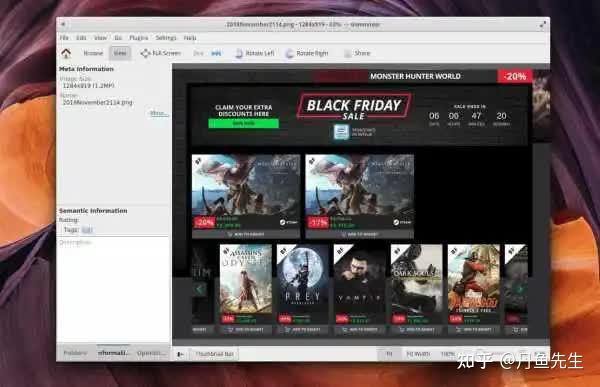The width and height of the screenshot is (600, 387).
Task: Click the Fit Width zoom button
Action: pos(418,354)
